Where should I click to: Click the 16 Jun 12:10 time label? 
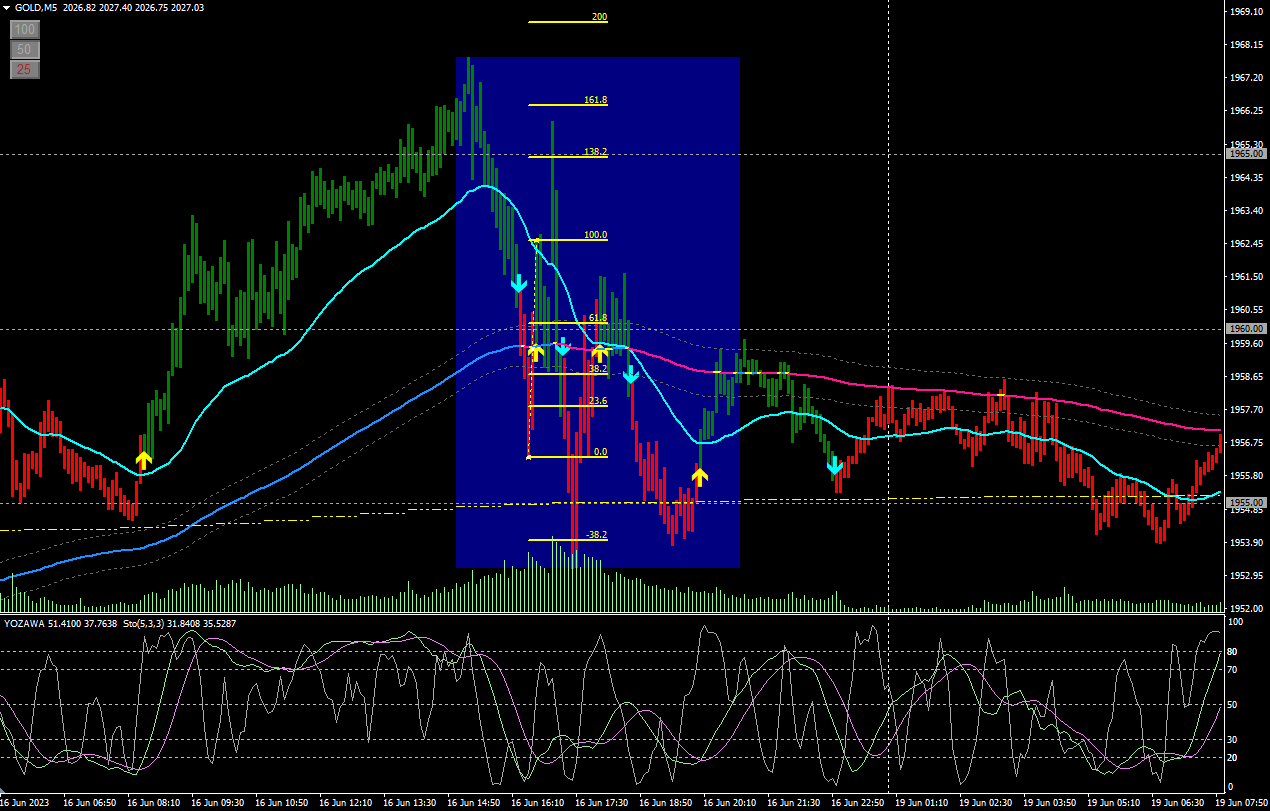coord(348,802)
